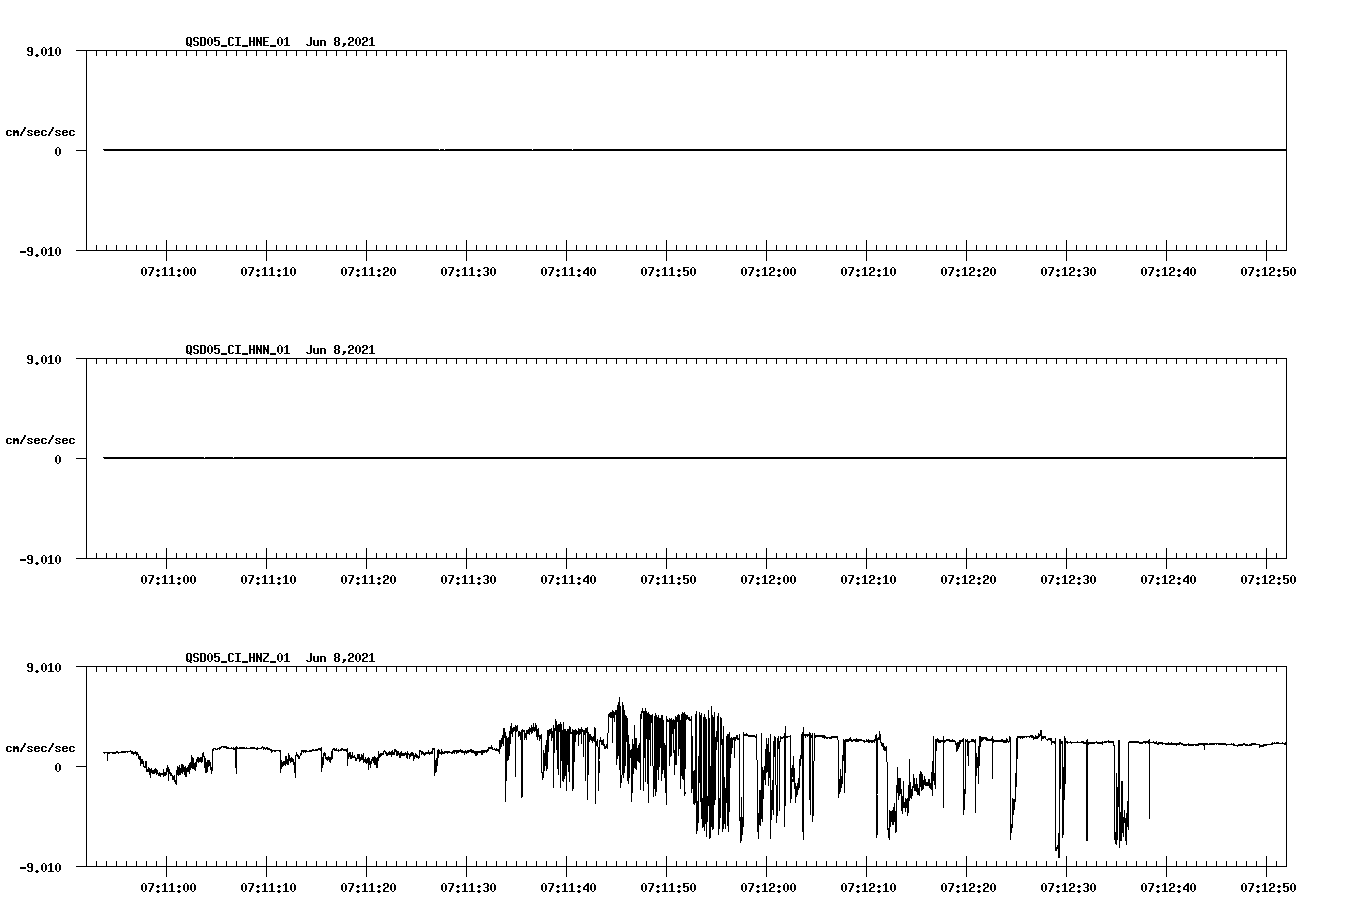Click the 0 axis label on HNZ plot
This screenshot has width=1358, height=924.
(x=58, y=768)
